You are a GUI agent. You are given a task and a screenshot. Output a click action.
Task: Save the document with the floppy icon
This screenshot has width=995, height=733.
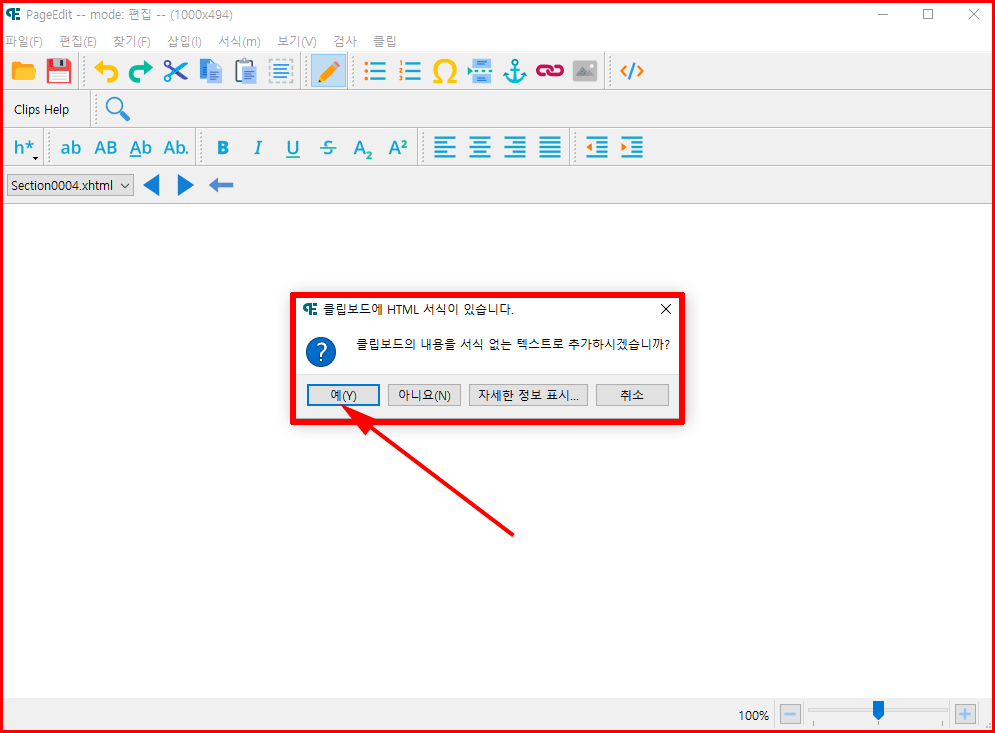59,71
